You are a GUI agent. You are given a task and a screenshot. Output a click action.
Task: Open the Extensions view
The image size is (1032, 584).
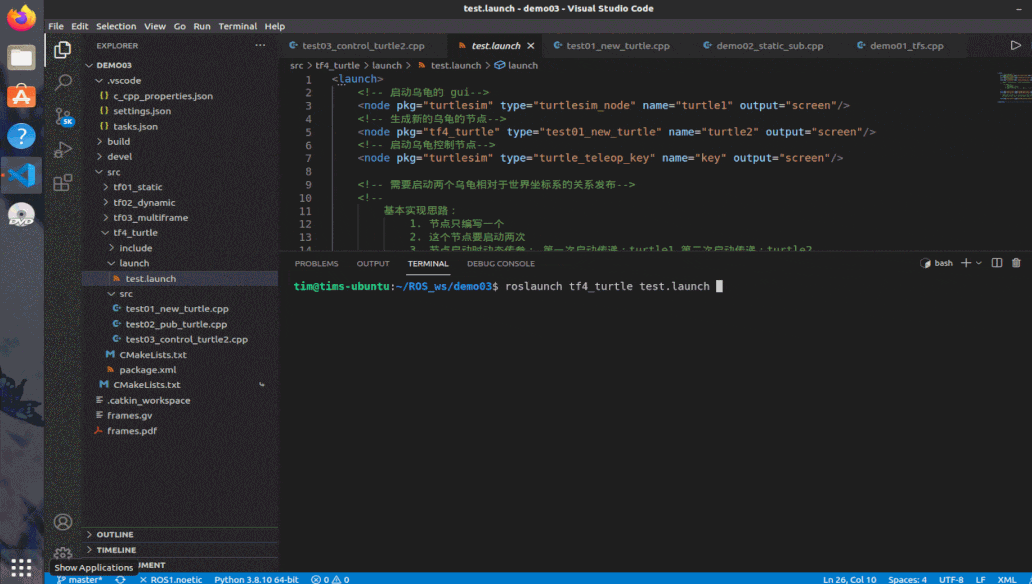point(63,182)
